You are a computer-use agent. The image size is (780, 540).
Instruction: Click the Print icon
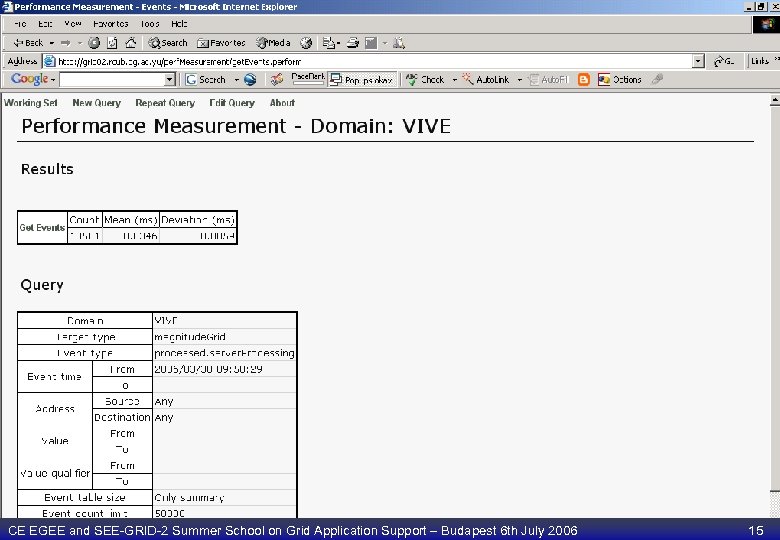pyautogui.click(x=353, y=43)
